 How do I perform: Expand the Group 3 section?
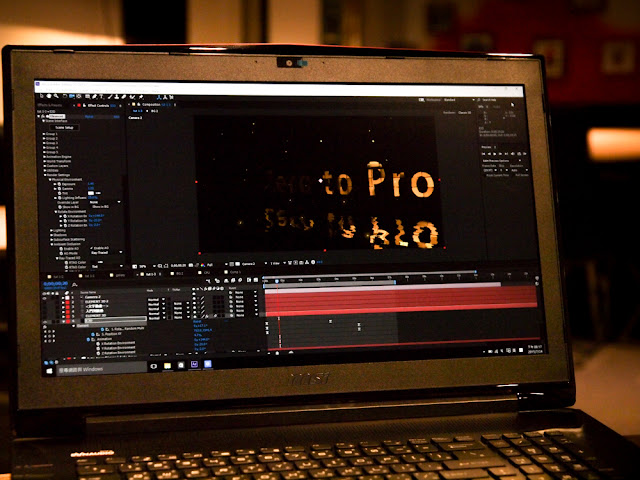pyautogui.click(x=44, y=143)
